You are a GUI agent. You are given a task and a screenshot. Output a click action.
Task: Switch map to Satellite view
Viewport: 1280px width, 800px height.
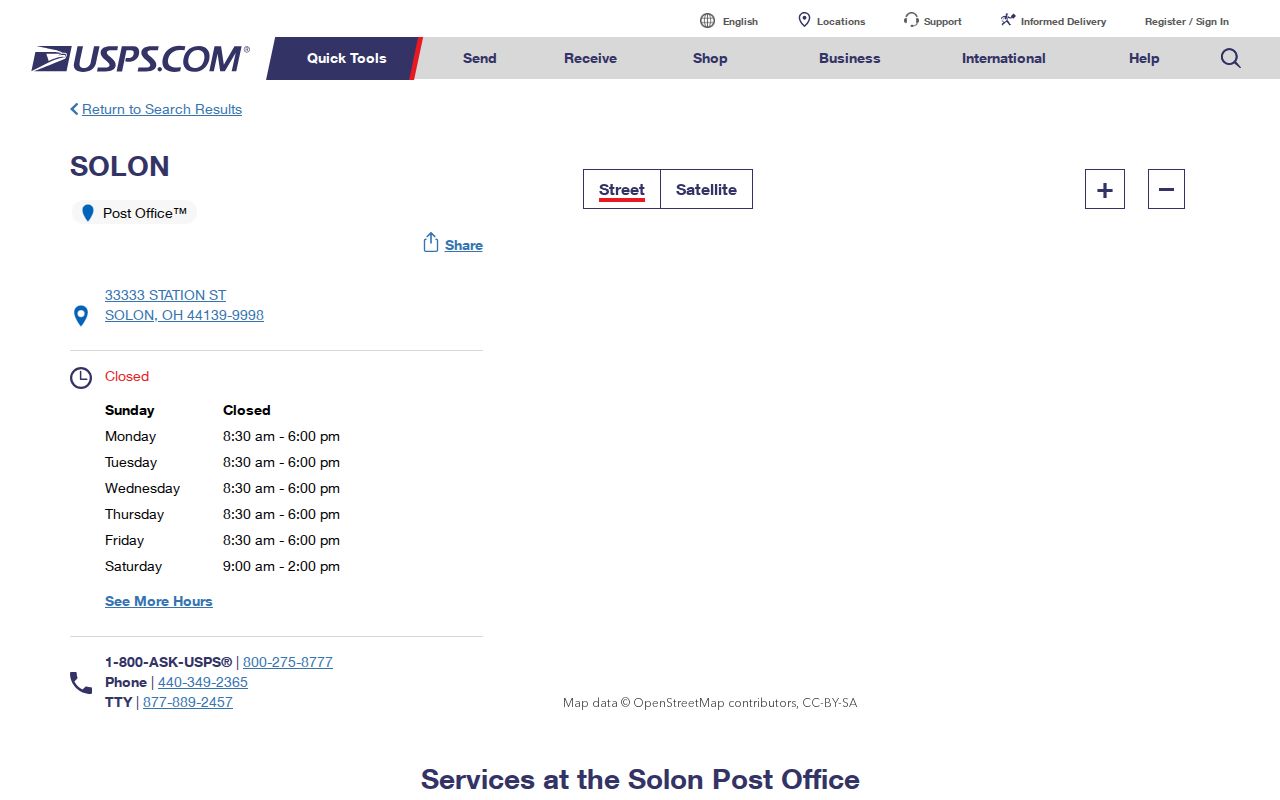coord(706,189)
